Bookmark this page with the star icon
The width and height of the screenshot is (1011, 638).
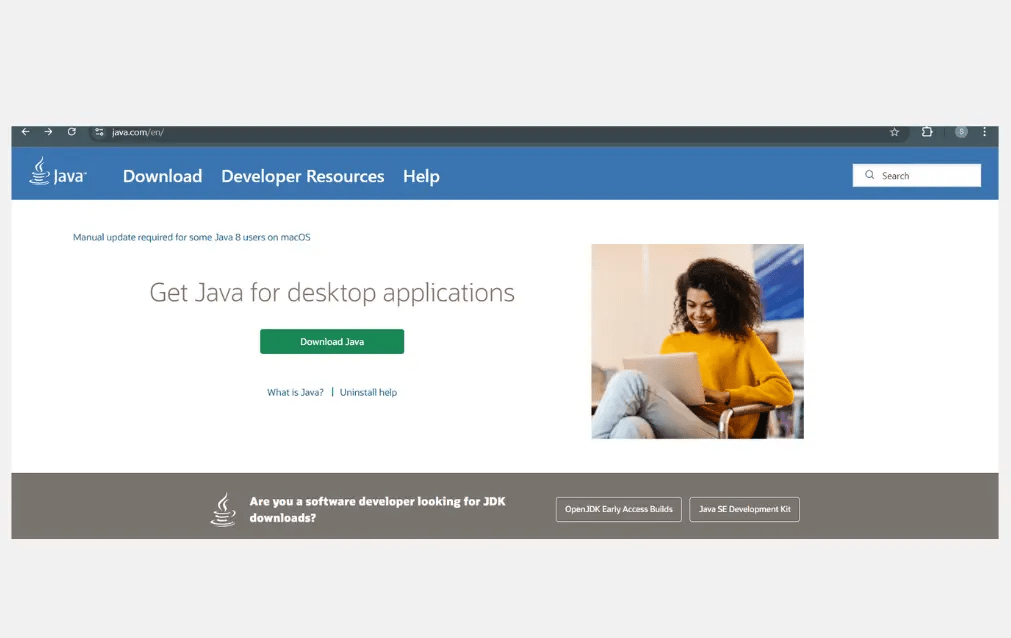(x=894, y=131)
